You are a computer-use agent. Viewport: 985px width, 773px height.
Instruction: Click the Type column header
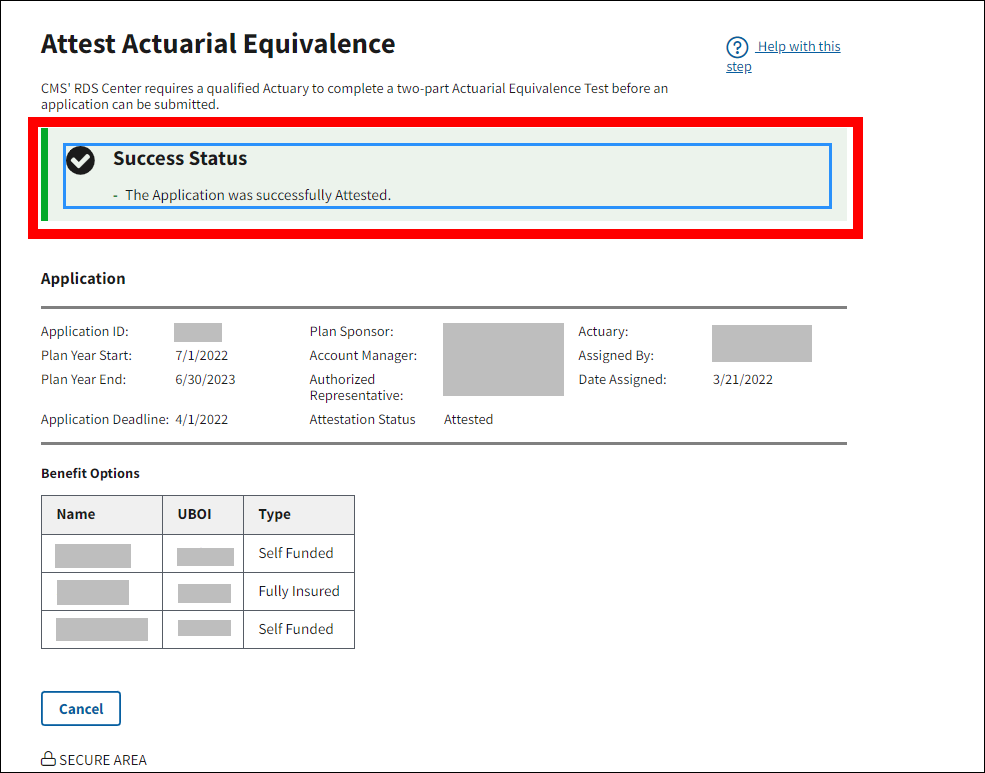click(274, 514)
